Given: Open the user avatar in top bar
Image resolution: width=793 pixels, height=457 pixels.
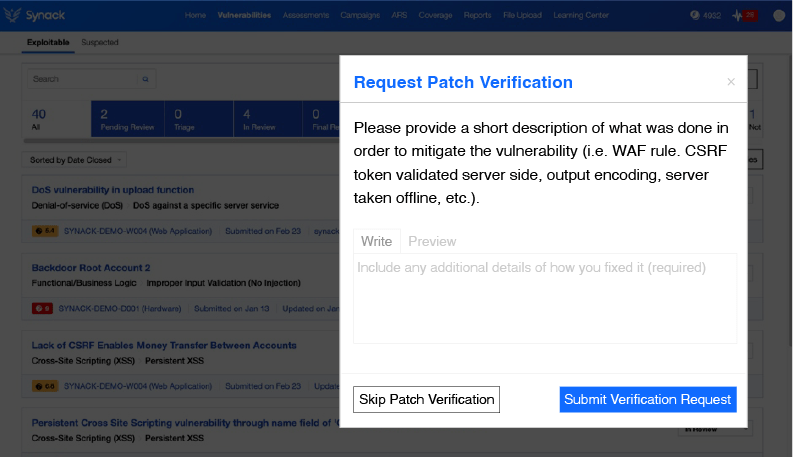Looking at the screenshot, I should point(779,15).
